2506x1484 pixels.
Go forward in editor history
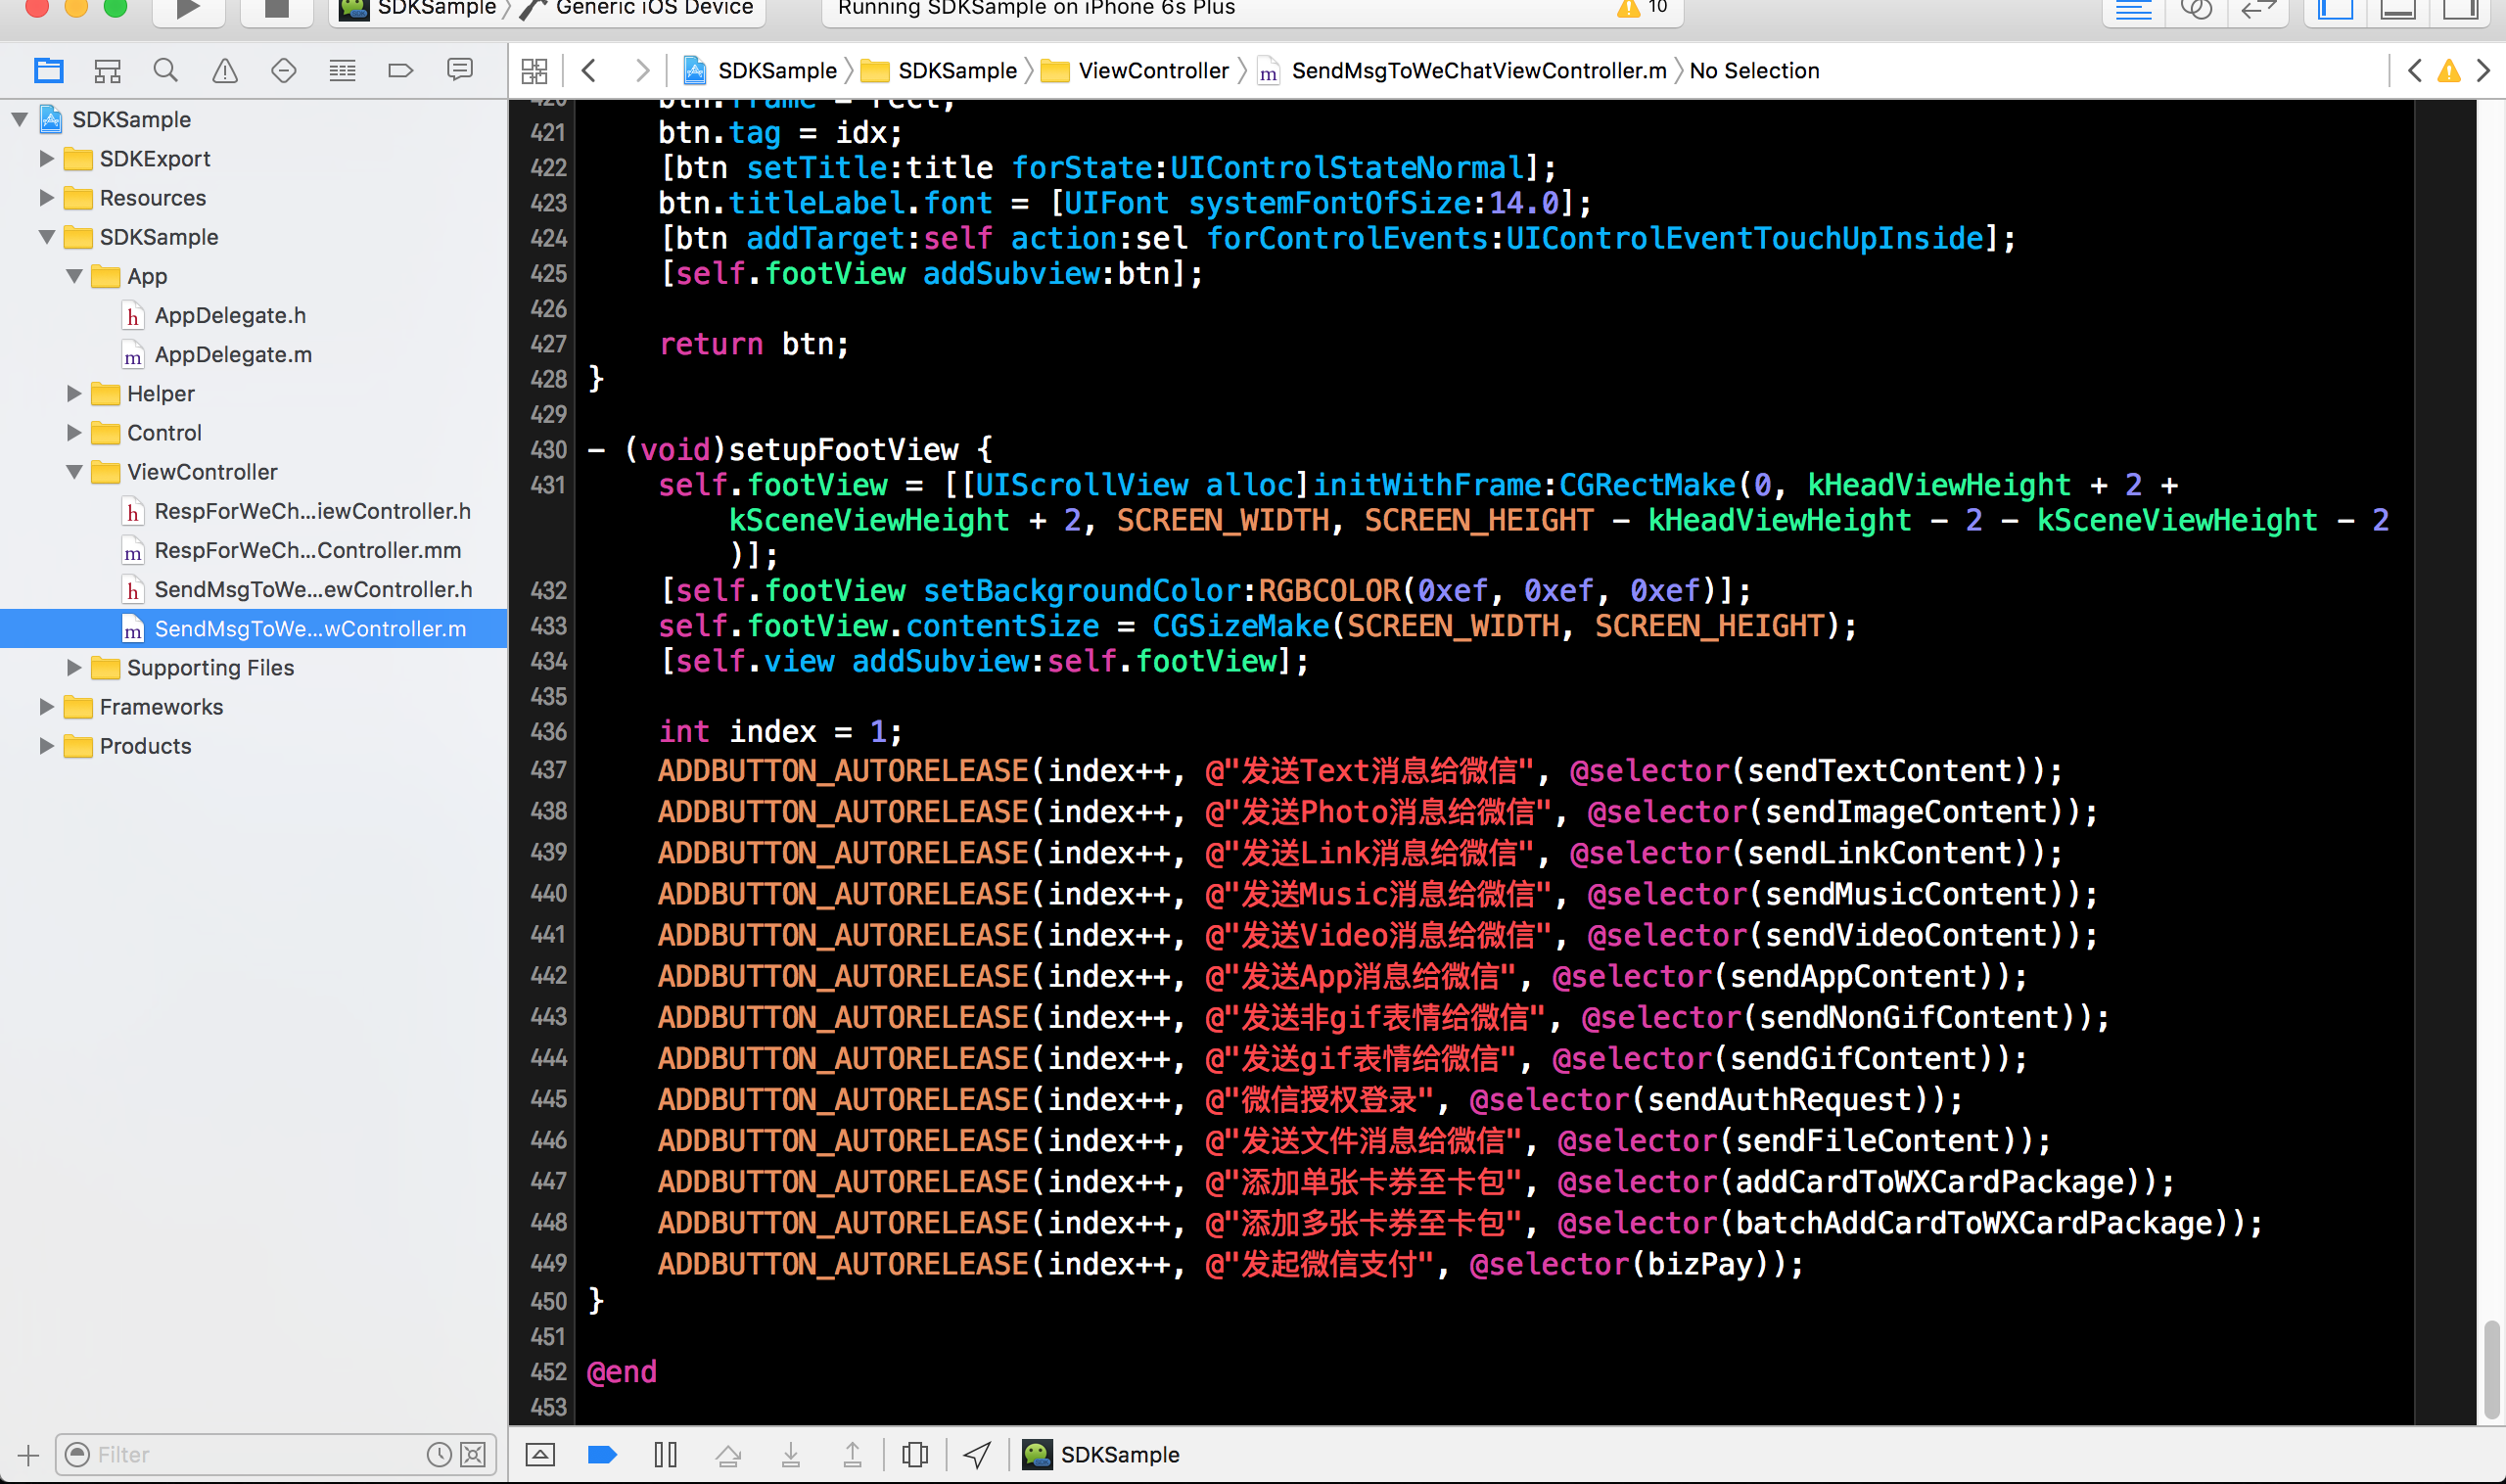click(642, 70)
